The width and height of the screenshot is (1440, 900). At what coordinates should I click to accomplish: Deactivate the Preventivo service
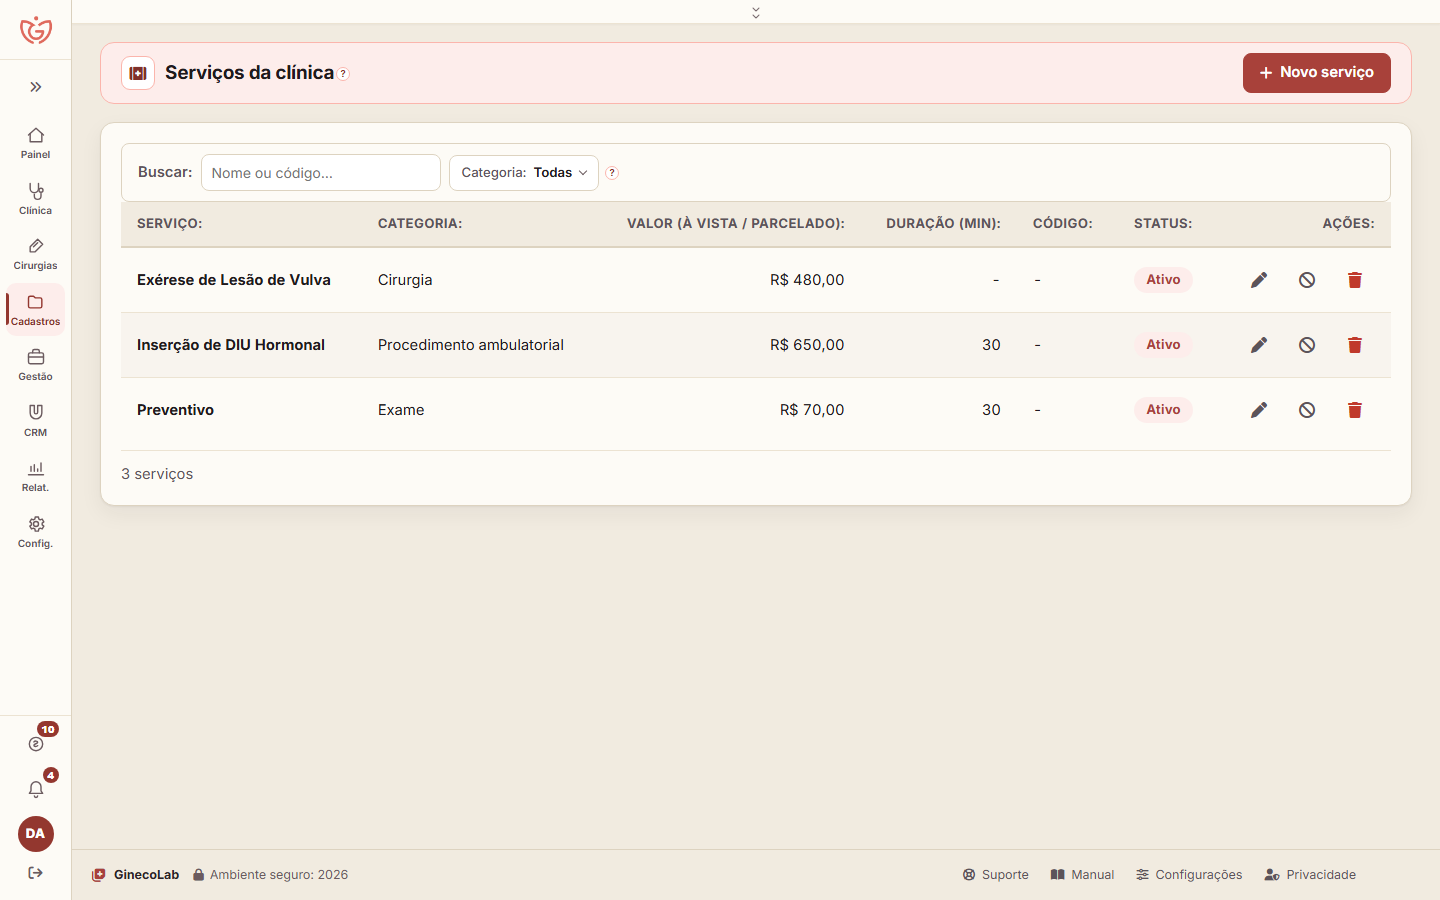(1307, 410)
